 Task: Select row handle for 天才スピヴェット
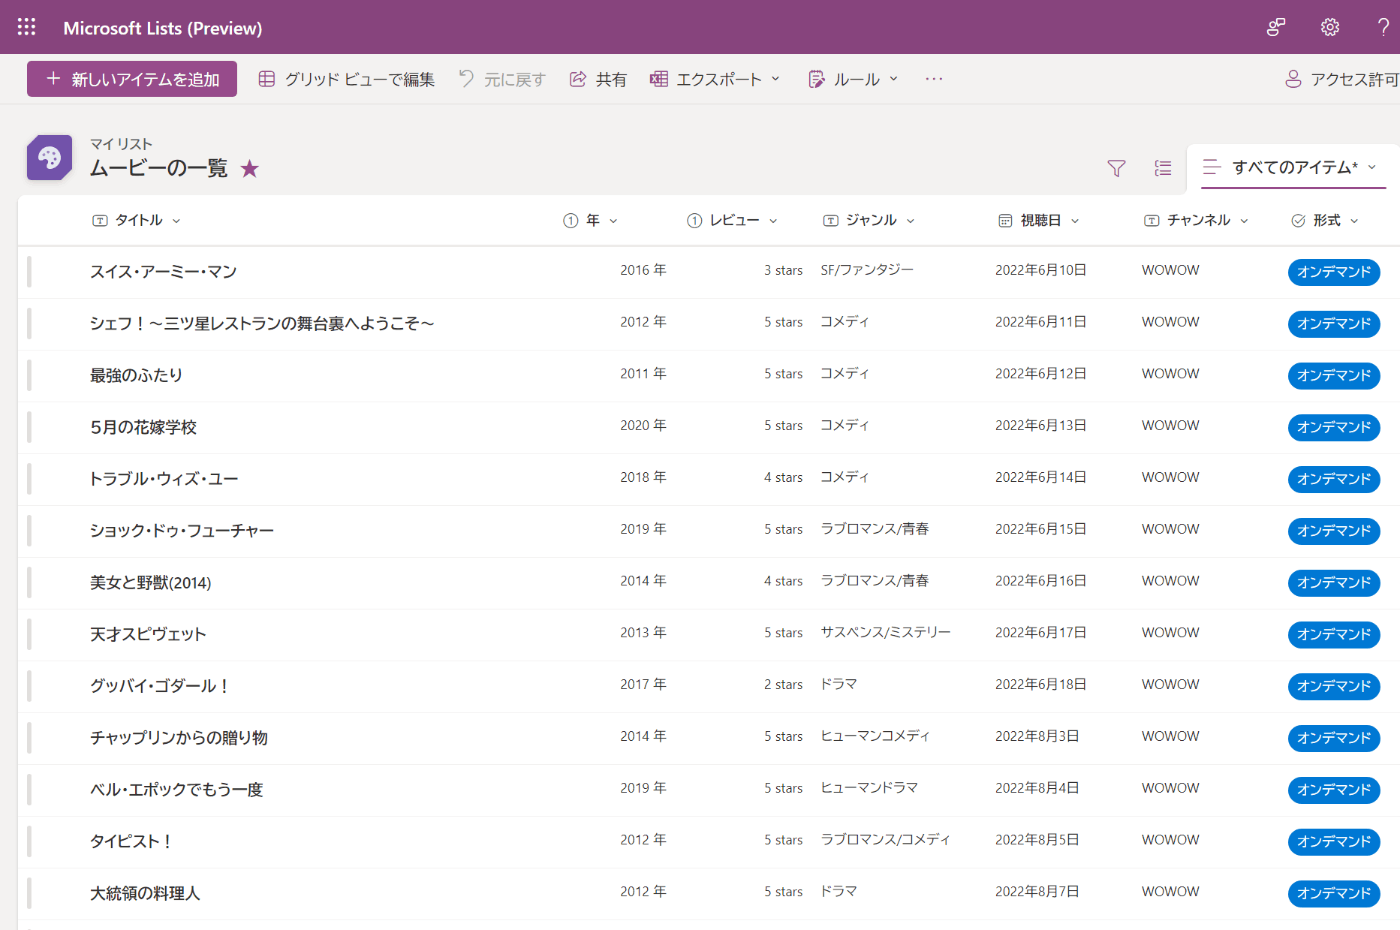(30, 635)
